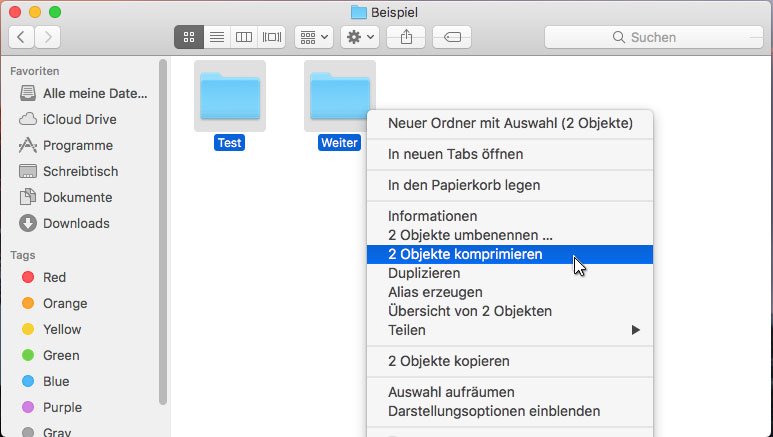Screen dimensions: 773x437
Task: Choose Duplizieren from context menu
Action: pos(510,273)
